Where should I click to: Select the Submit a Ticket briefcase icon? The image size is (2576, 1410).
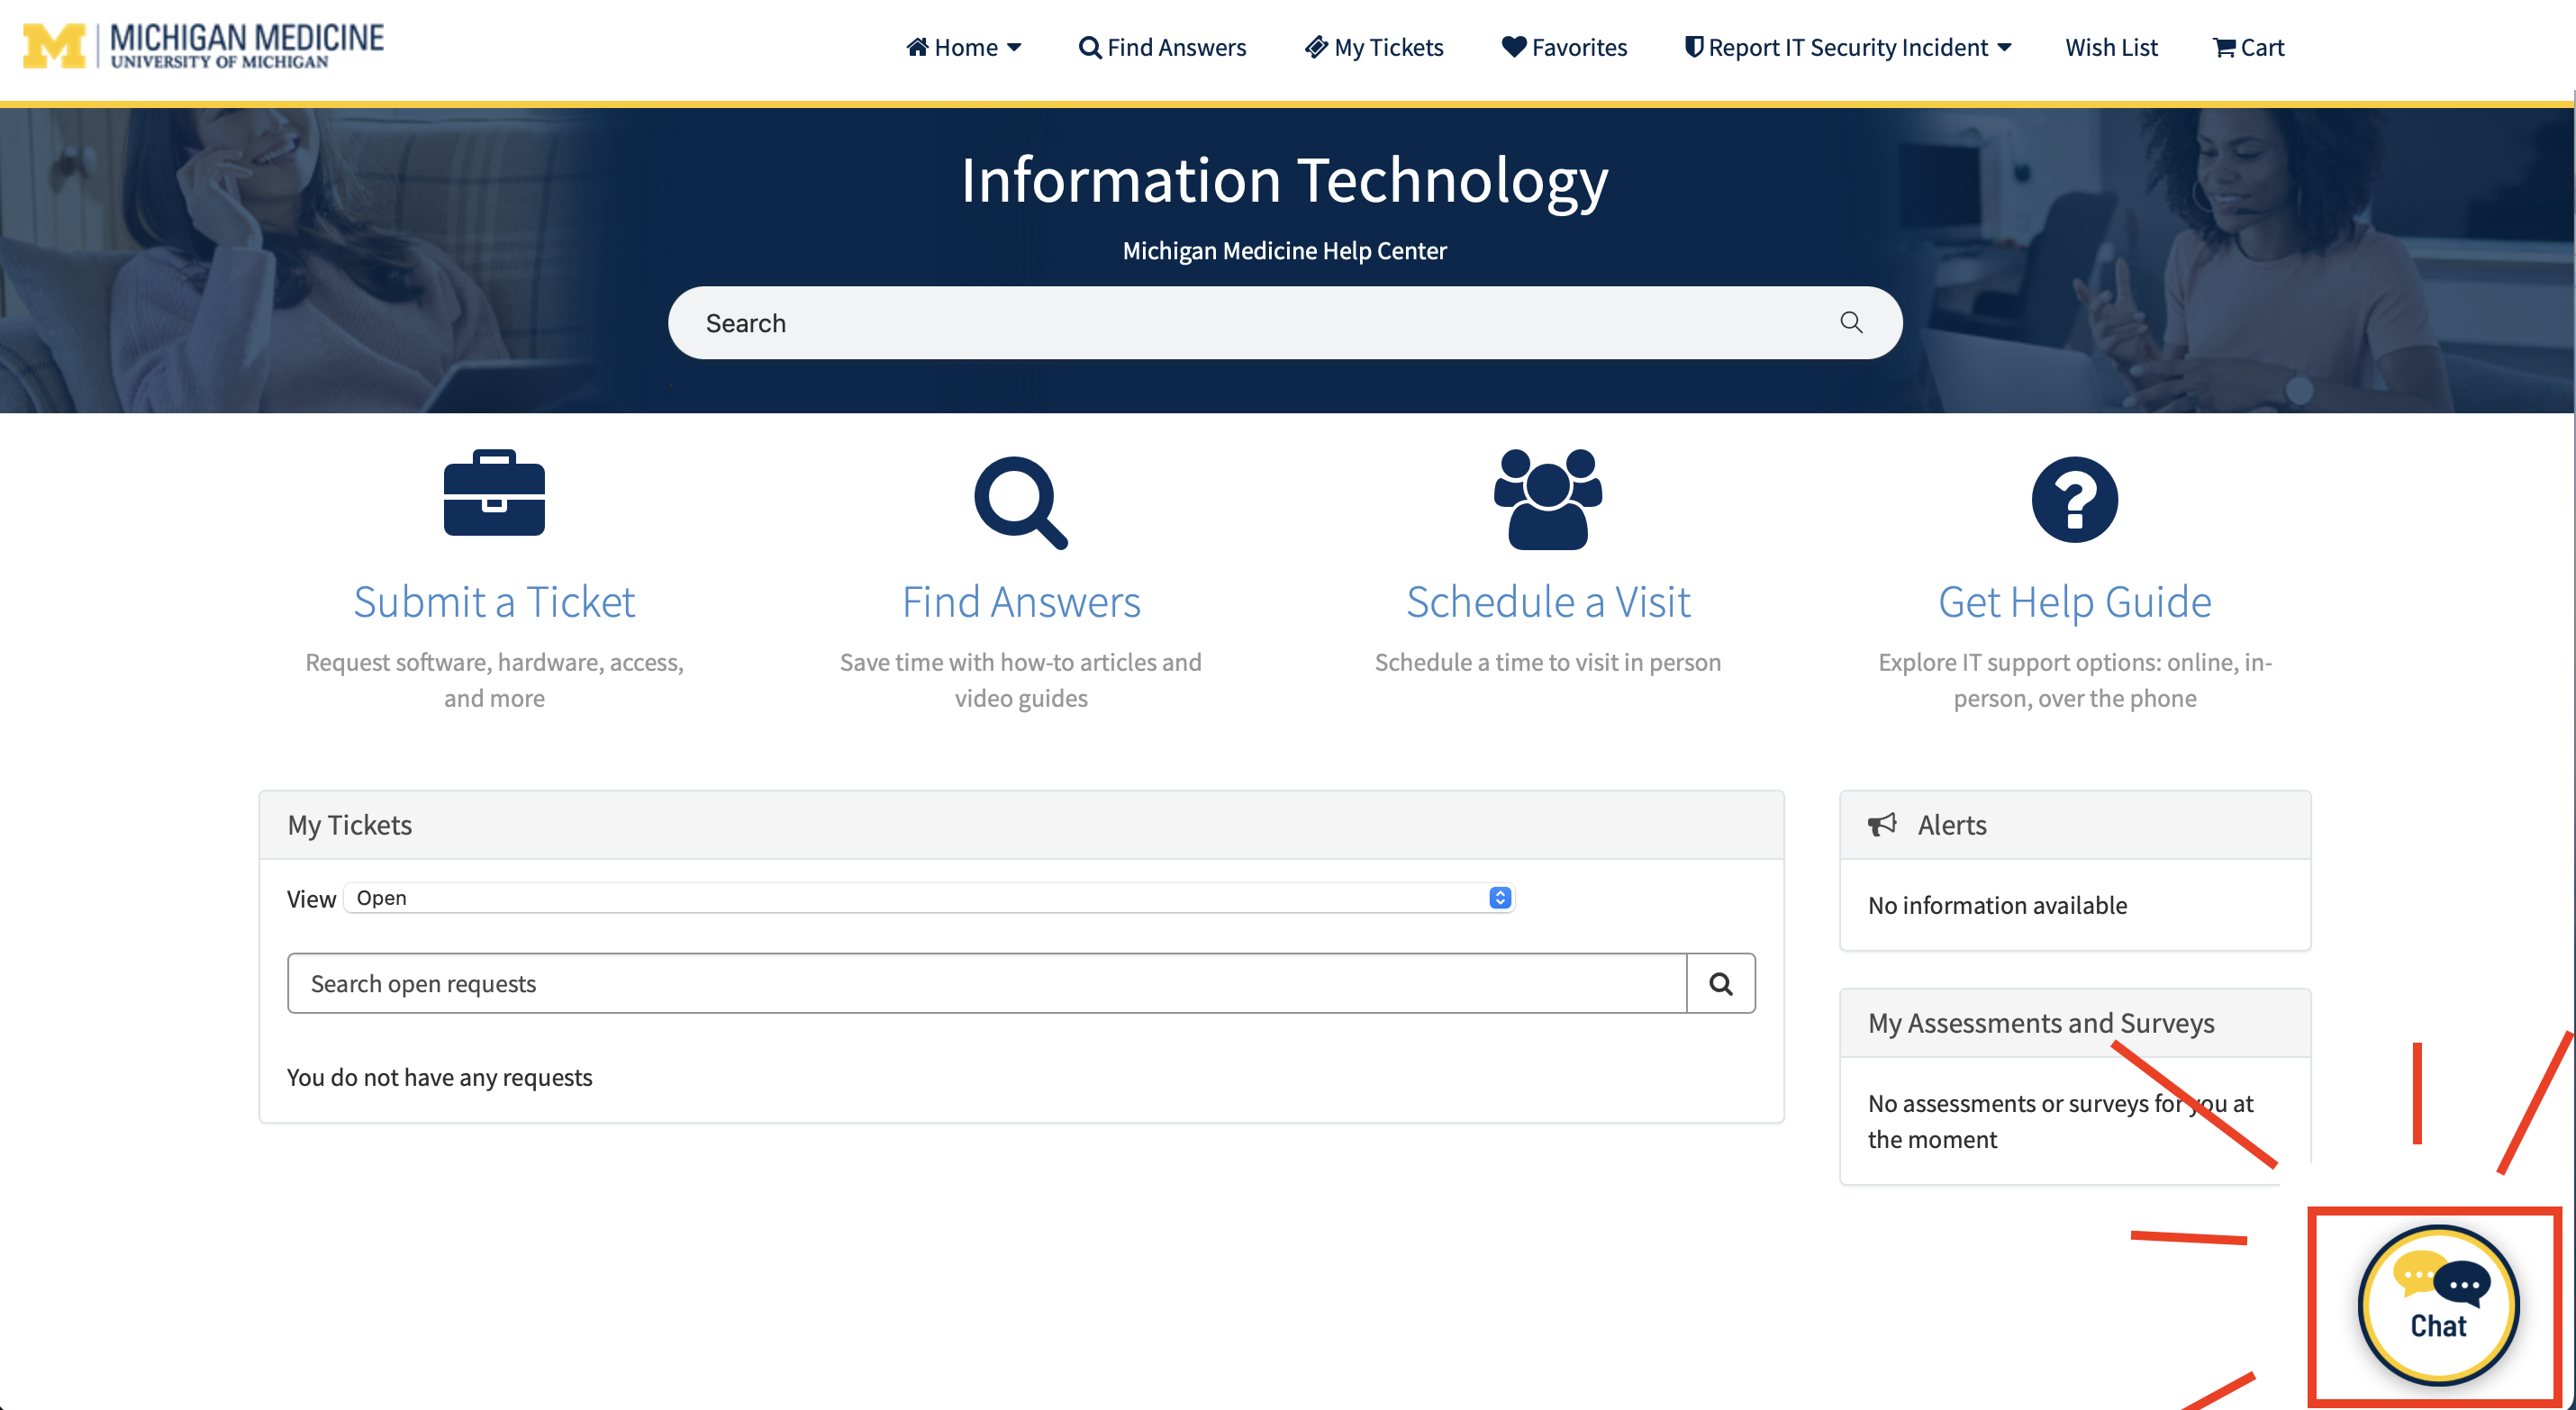pos(493,494)
